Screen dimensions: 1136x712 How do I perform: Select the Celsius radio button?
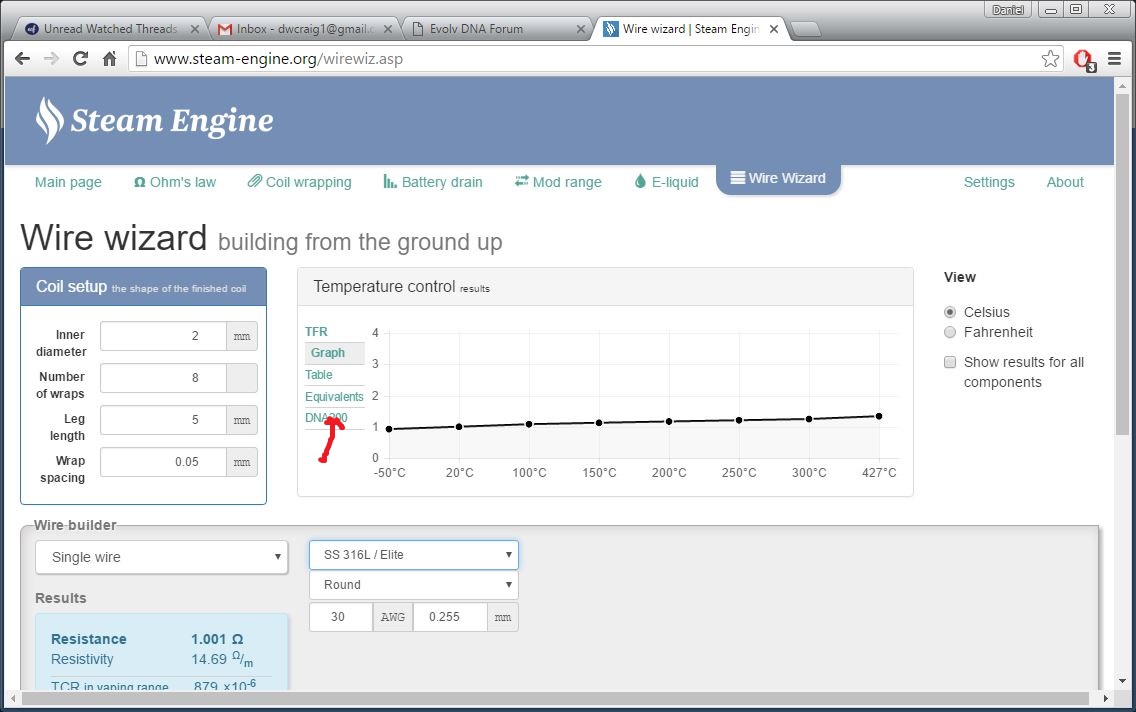950,312
